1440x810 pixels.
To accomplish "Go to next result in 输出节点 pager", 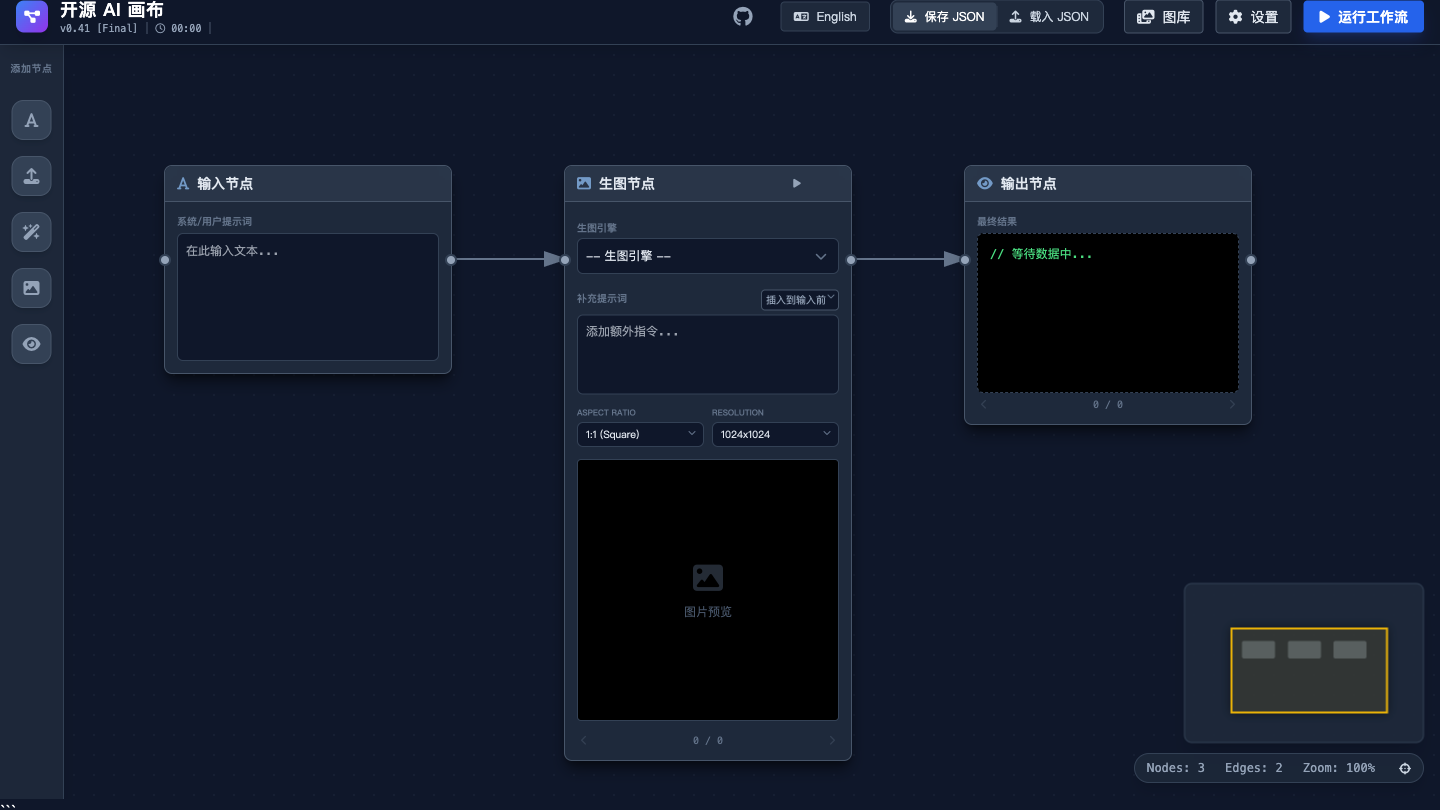I will (1232, 404).
